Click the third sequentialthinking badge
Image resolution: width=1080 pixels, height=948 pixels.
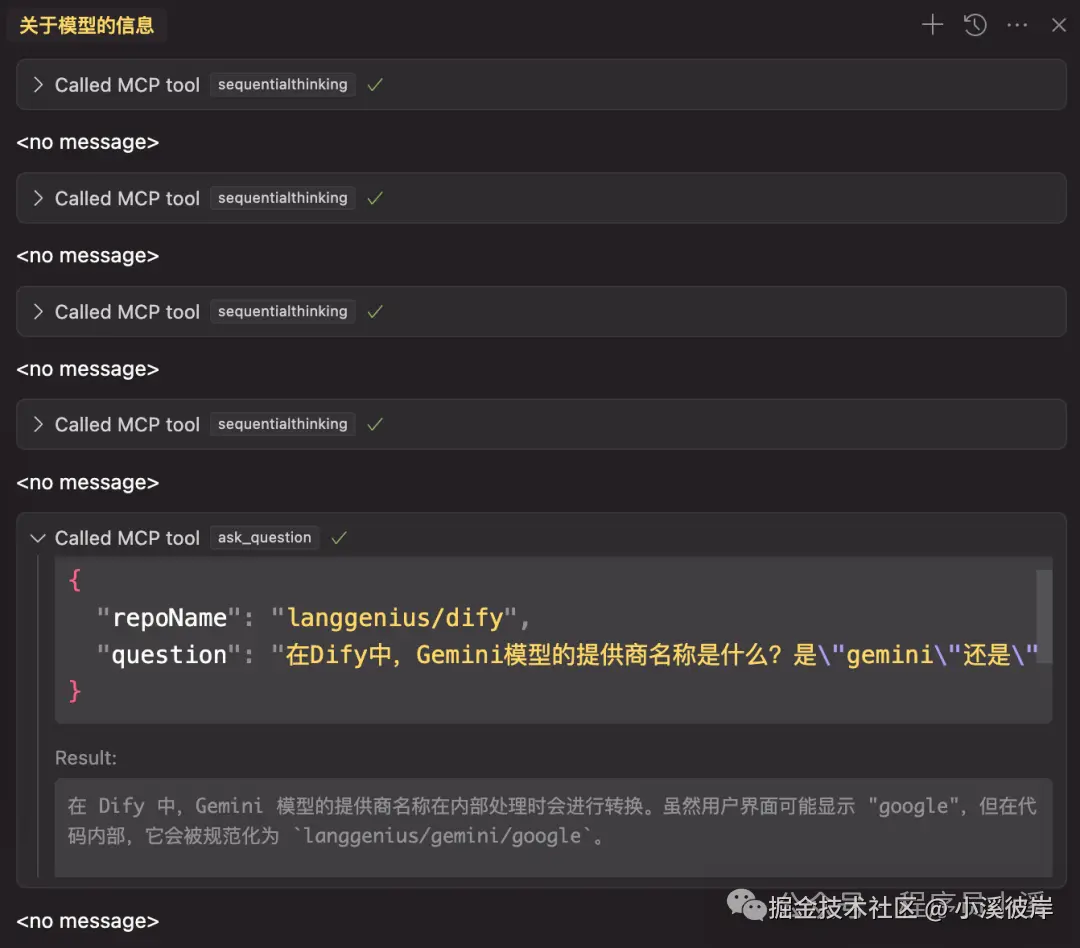282,311
